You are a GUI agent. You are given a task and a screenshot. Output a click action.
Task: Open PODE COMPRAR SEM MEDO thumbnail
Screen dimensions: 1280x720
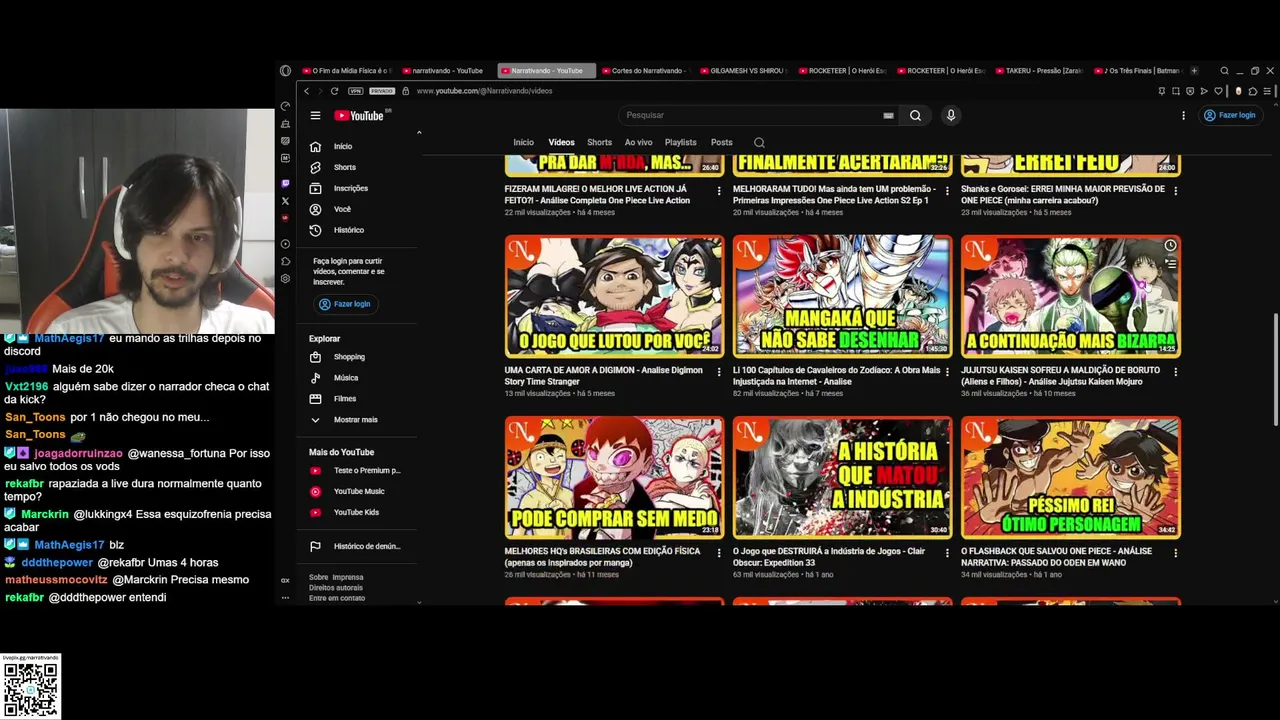click(x=614, y=478)
